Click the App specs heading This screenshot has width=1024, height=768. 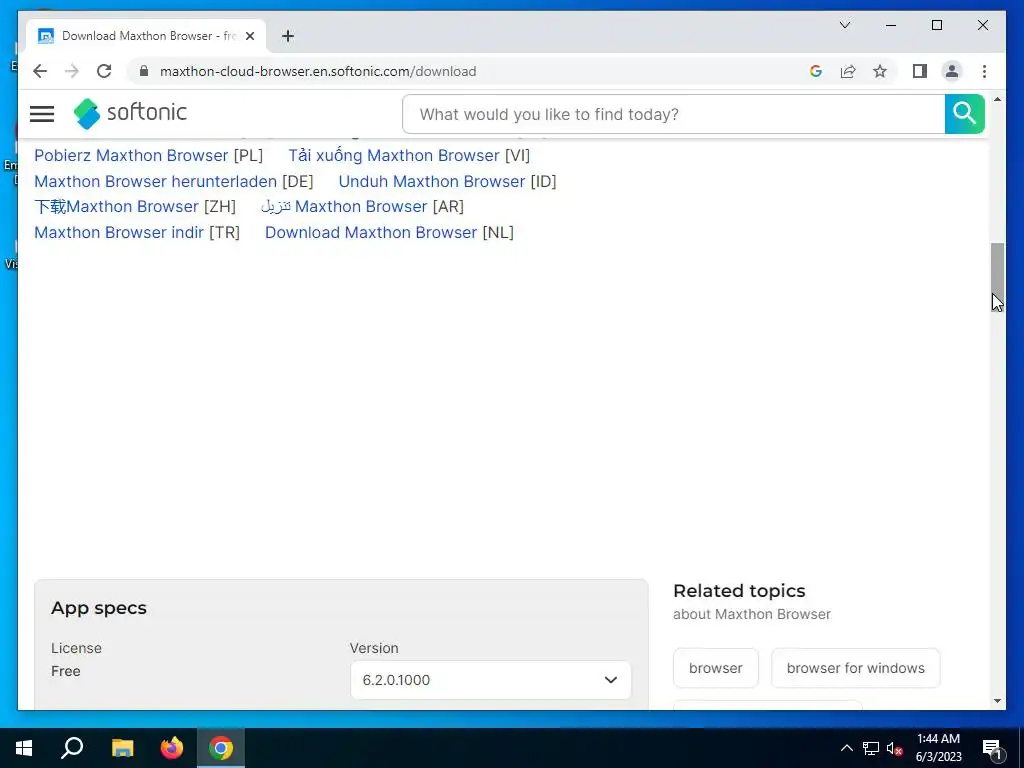pyautogui.click(x=99, y=608)
